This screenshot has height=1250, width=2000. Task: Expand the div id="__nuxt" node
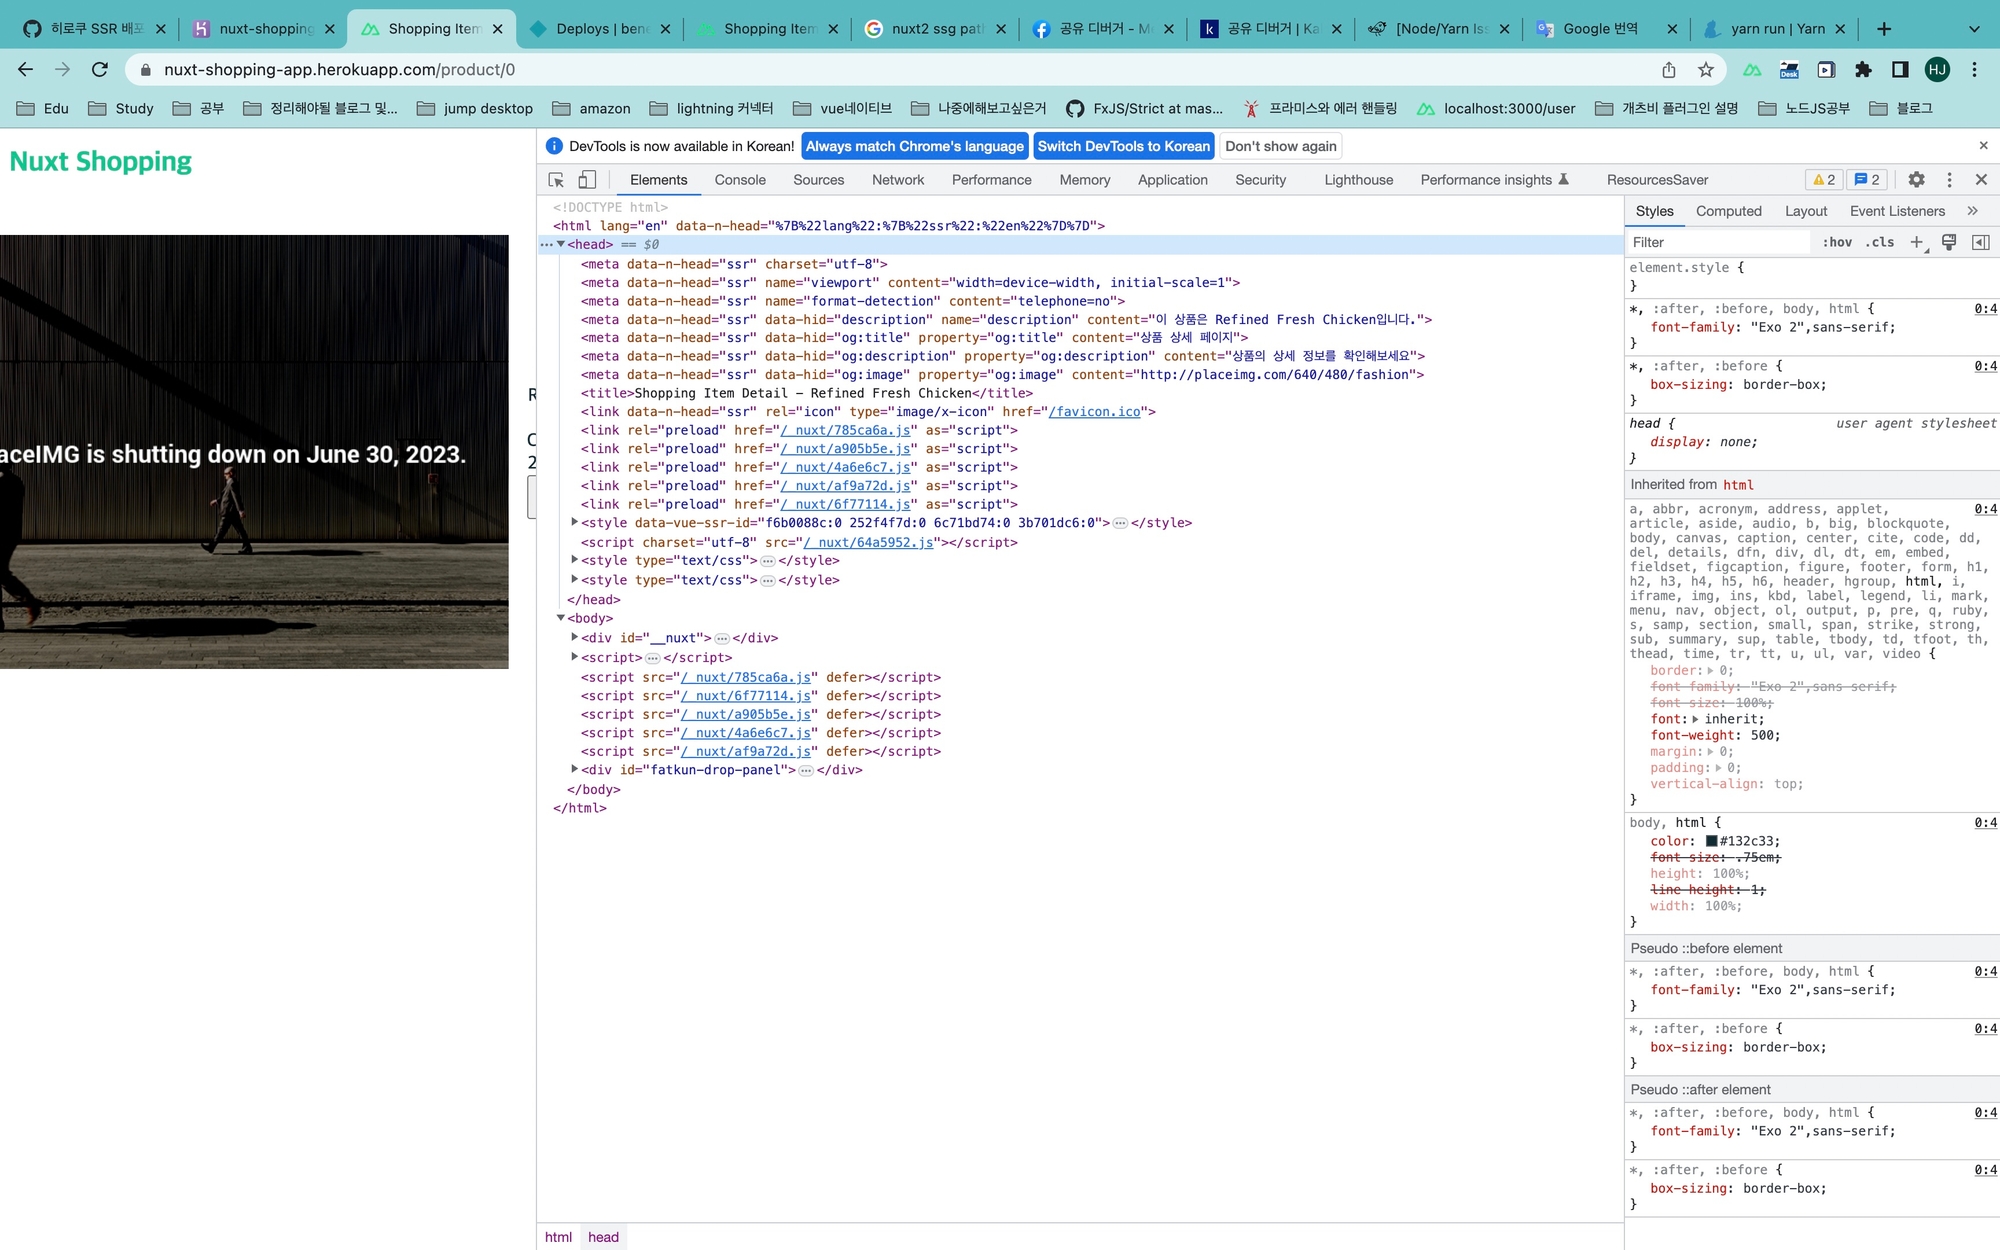pyautogui.click(x=575, y=637)
